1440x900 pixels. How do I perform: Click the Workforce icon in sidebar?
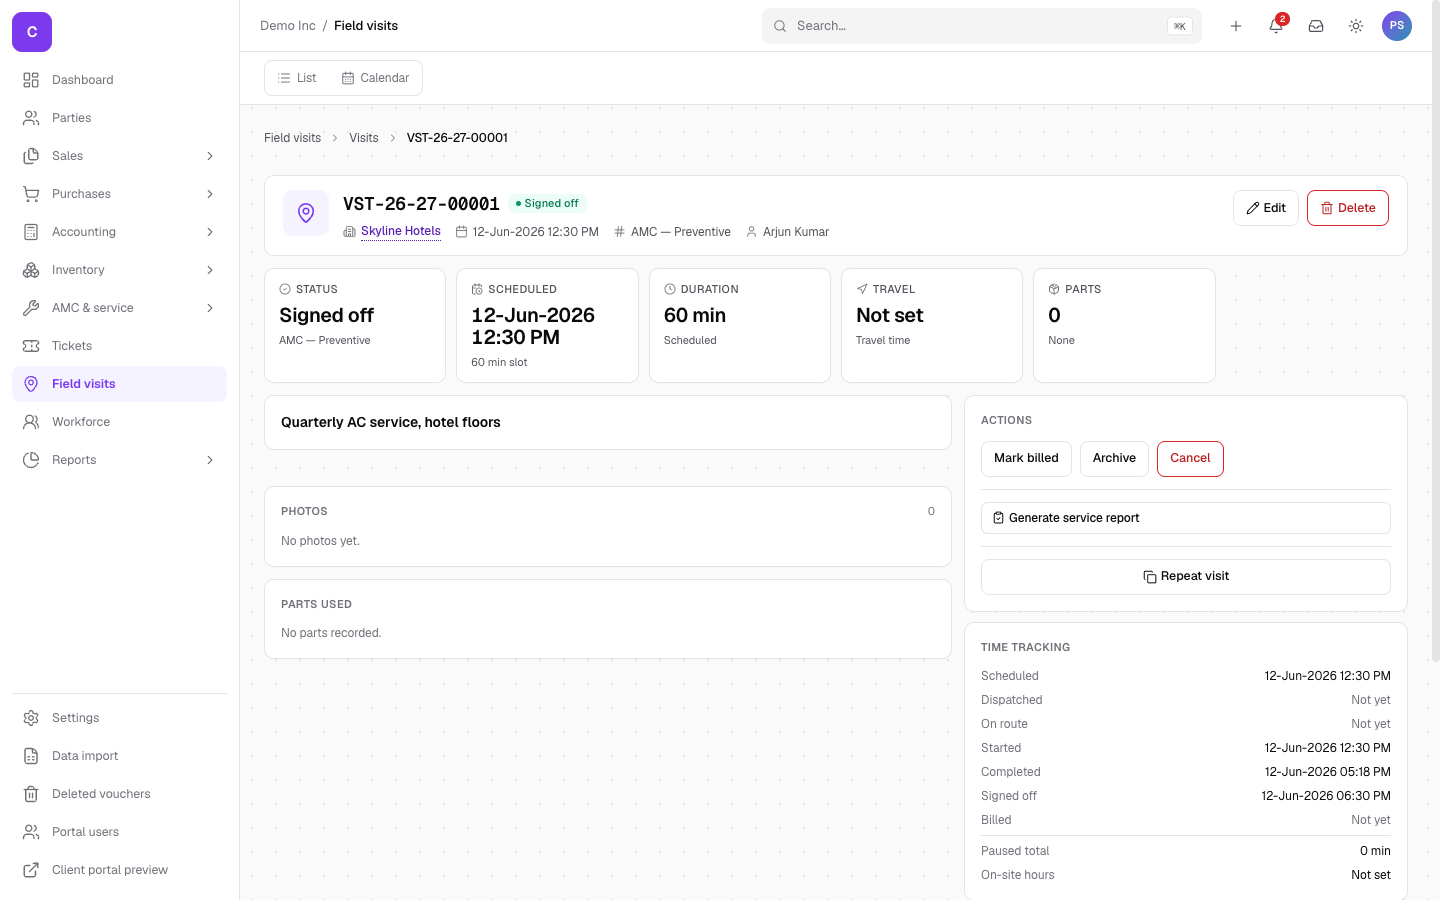pyautogui.click(x=31, y=422)
